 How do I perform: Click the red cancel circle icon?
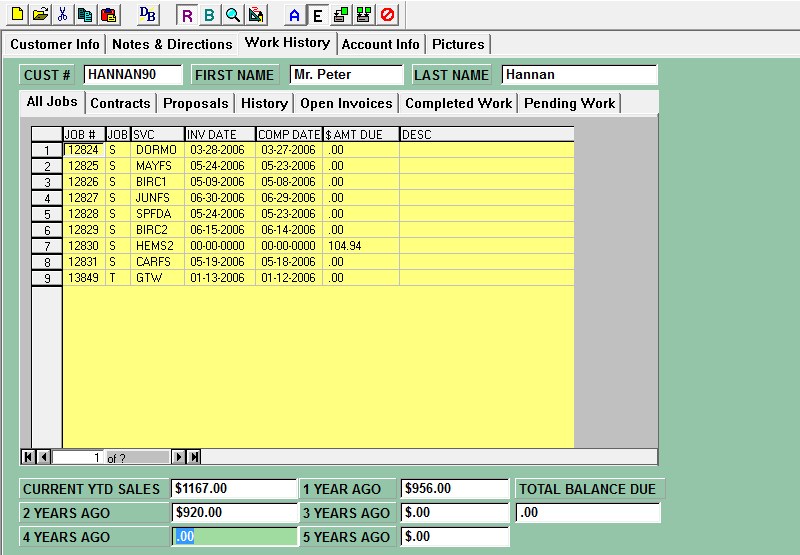click(x=386, y=15)
